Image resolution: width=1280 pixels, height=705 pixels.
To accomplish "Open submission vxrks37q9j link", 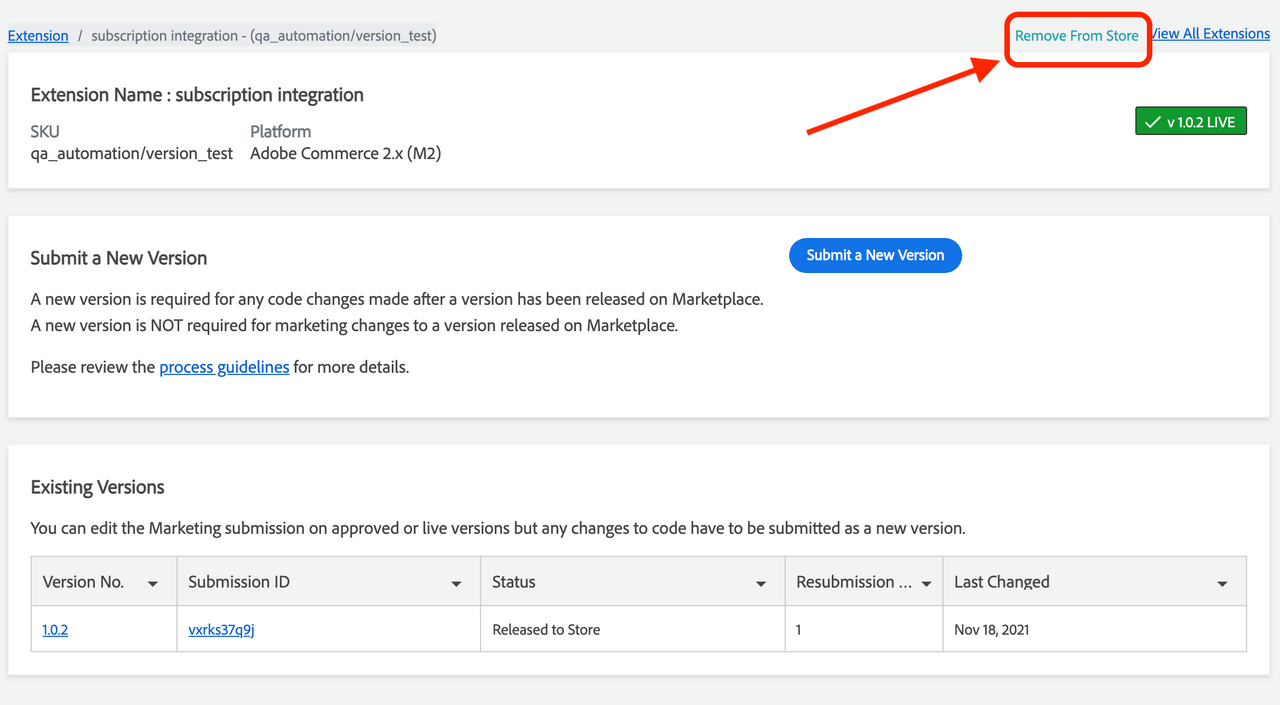I will point(221,630).
